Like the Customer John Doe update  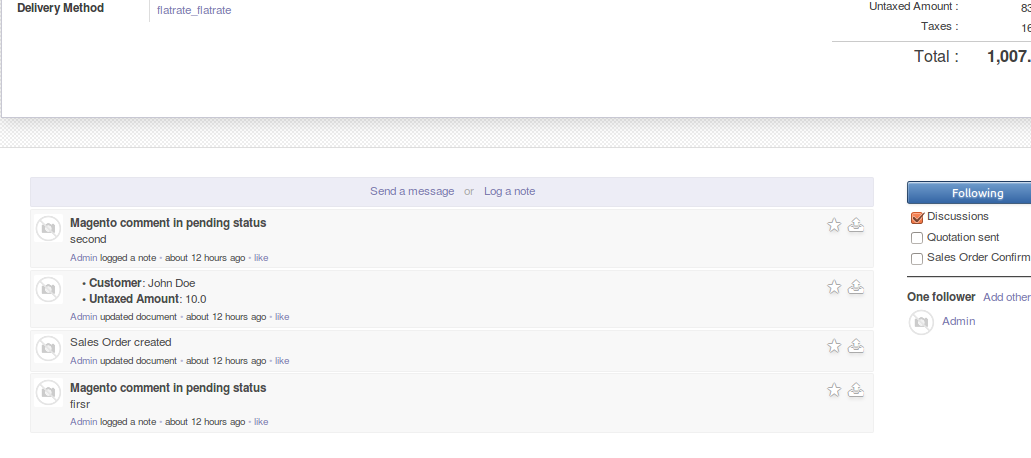282,317
